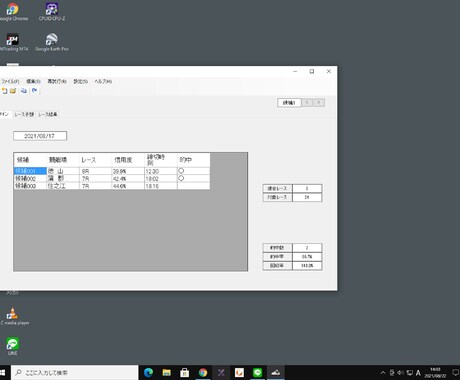Select the 候補002 table cell
Screen dimensions: 460x380
(x=30, y=179)
